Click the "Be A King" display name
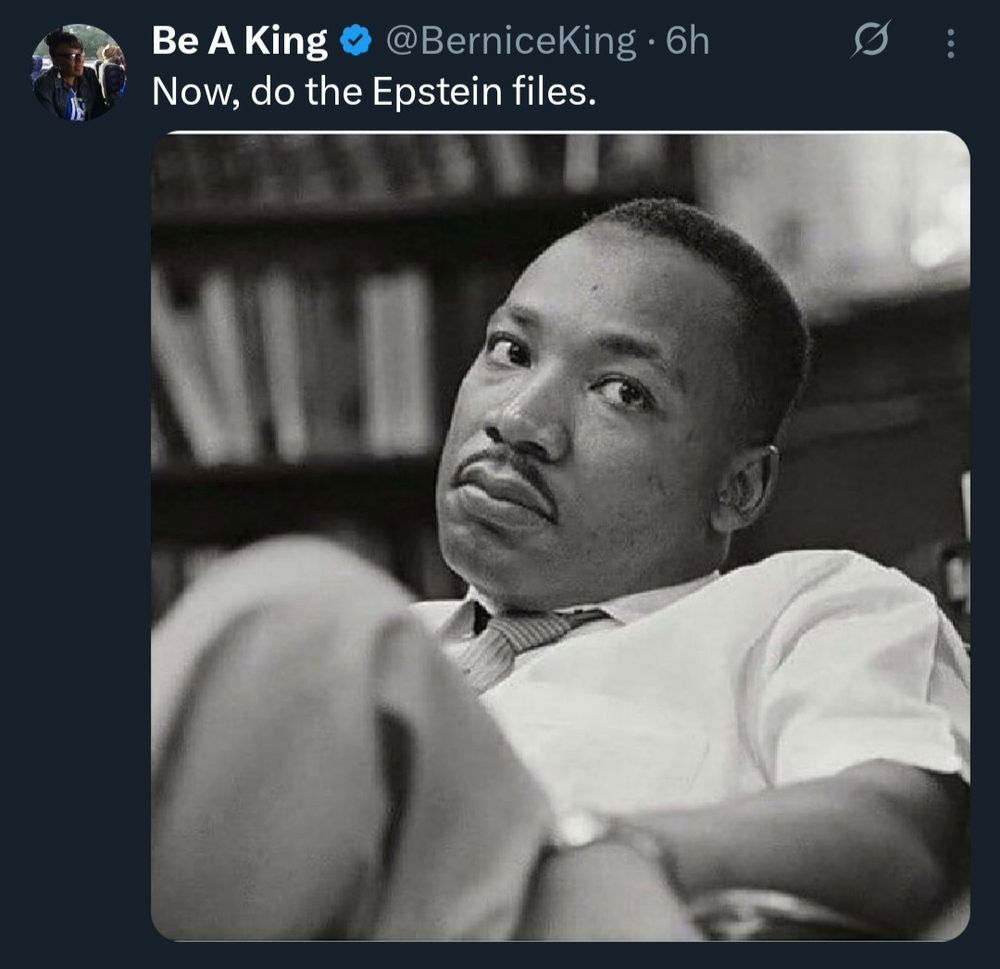 [239, 41]
